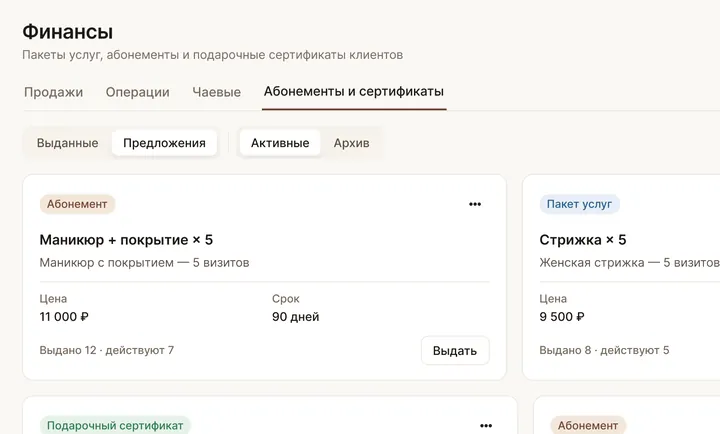Click the Финансы page heading

tap(68, 32)
